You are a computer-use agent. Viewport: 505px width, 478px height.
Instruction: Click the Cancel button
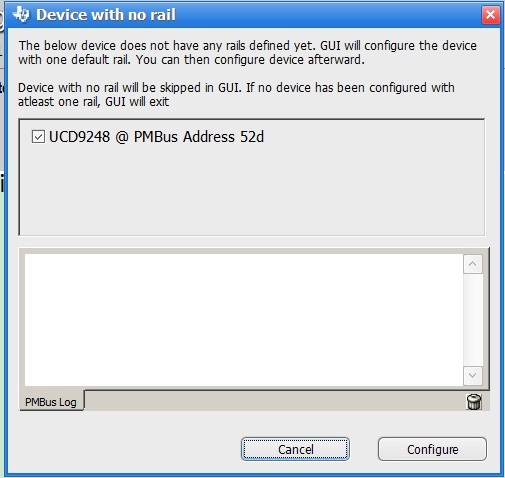pos(295,449)
